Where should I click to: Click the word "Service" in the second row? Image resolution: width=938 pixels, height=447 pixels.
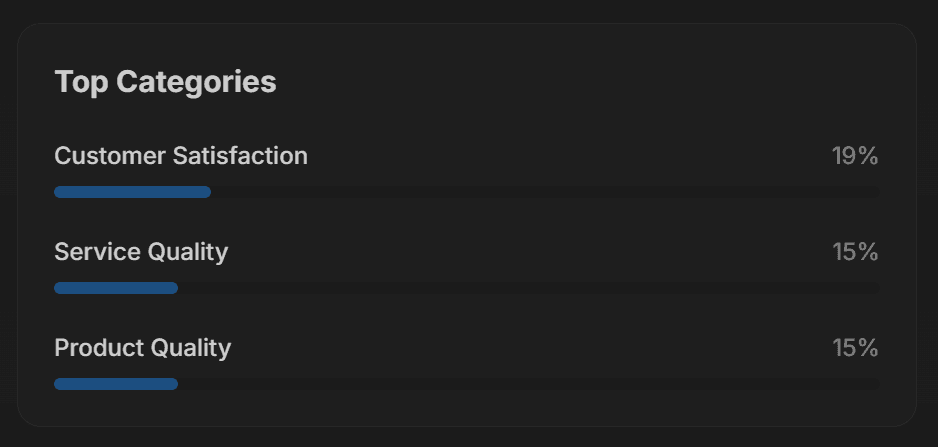(x=97, y=252)
